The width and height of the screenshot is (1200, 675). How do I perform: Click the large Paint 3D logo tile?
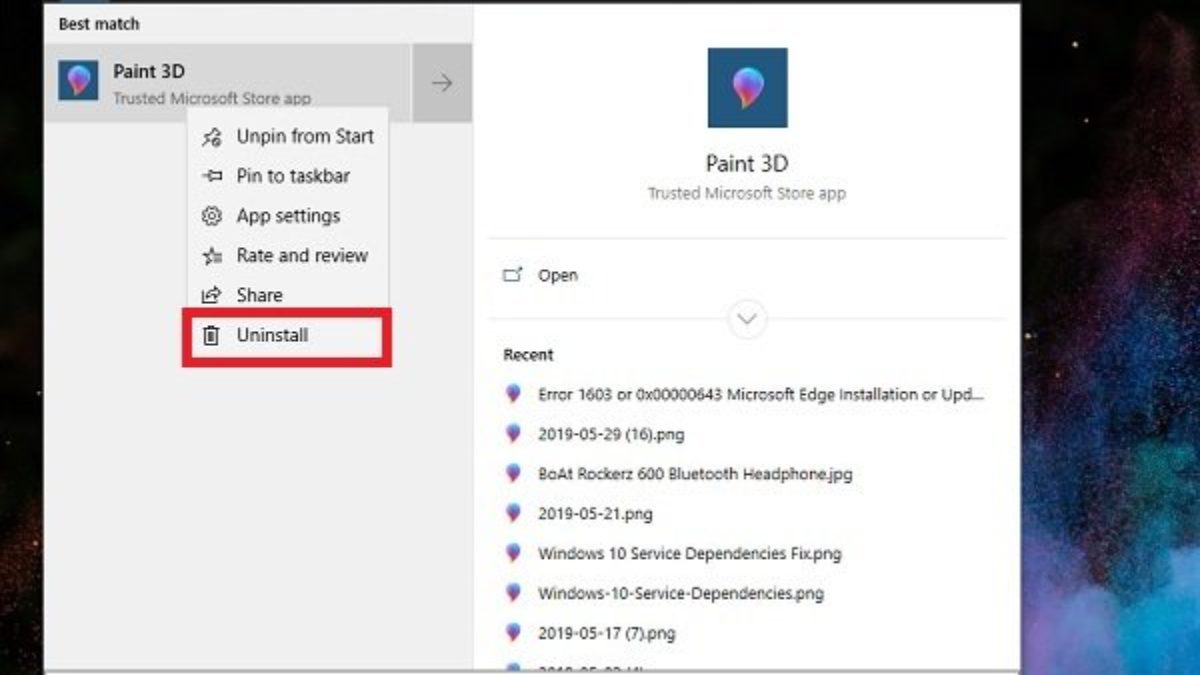click(x=747, y=88)
